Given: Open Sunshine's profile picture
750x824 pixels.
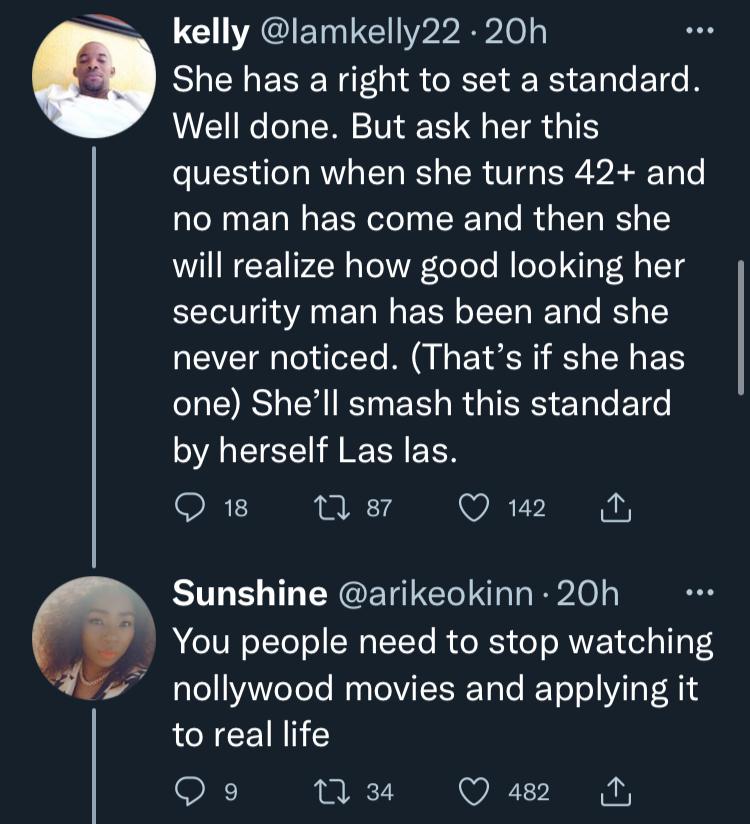Looking at the screenshot, I should [x=94, y=638].
